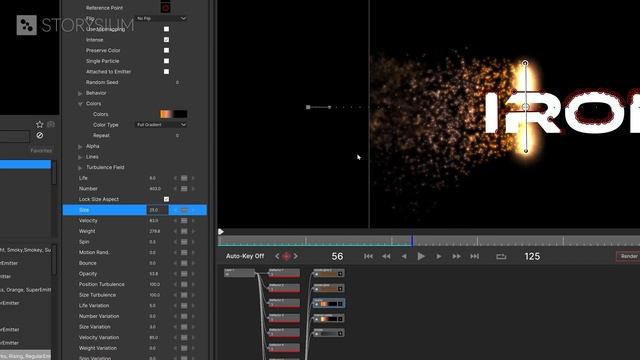This screenshot has width=640, height=360.
Task: Click the fast-forward playback button
Action: [x=456, y=256]
